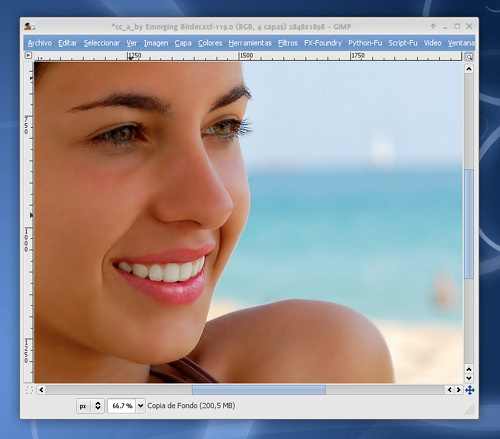Click the lower up arrow of vertical scrollbar
The width and height of the screenshot is (500, 439).
coord(469,369)
